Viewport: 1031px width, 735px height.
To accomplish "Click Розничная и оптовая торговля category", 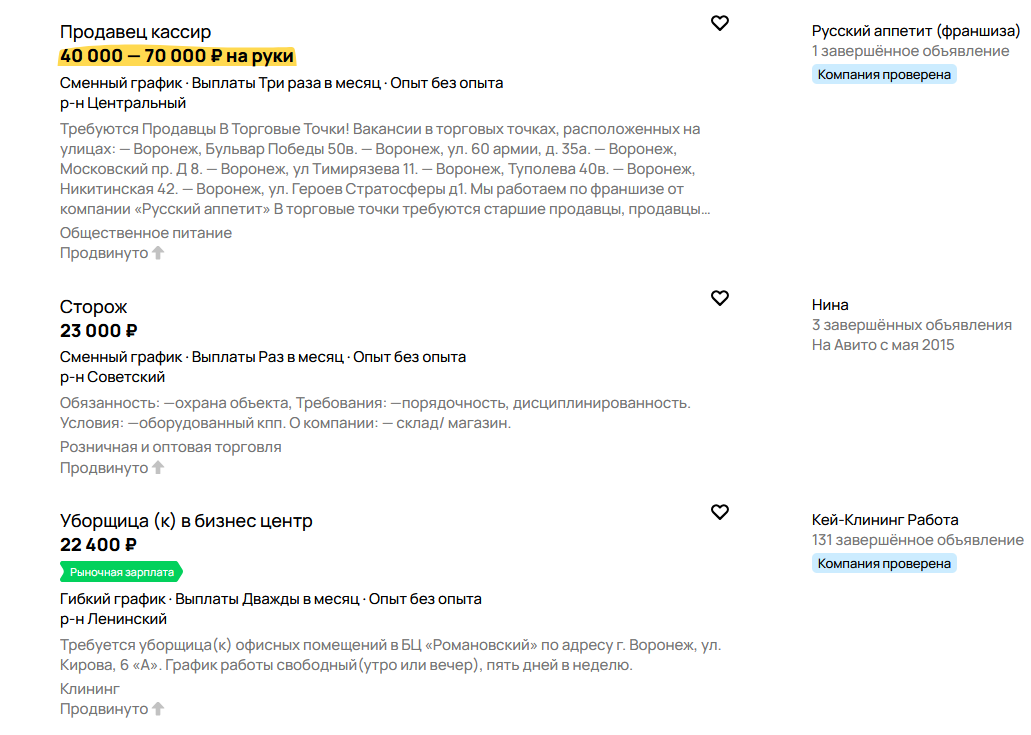I will 170,447.
